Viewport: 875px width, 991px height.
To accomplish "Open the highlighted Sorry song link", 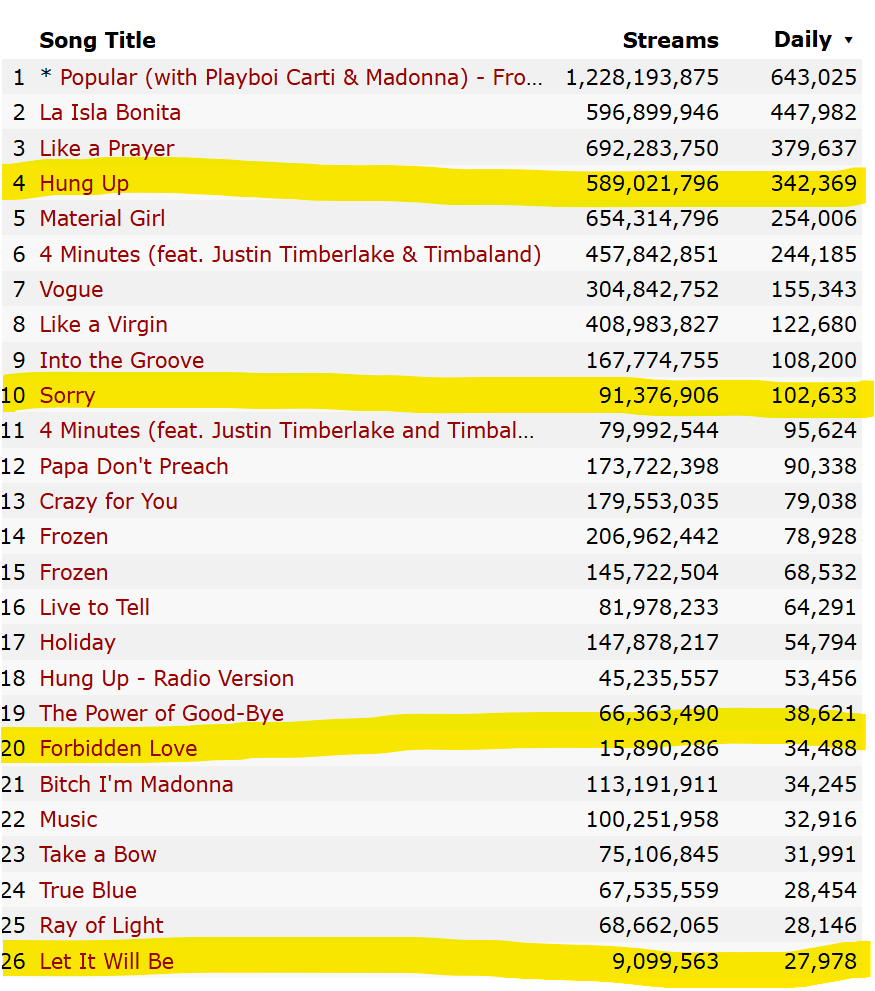I will (x=67, y=395).
